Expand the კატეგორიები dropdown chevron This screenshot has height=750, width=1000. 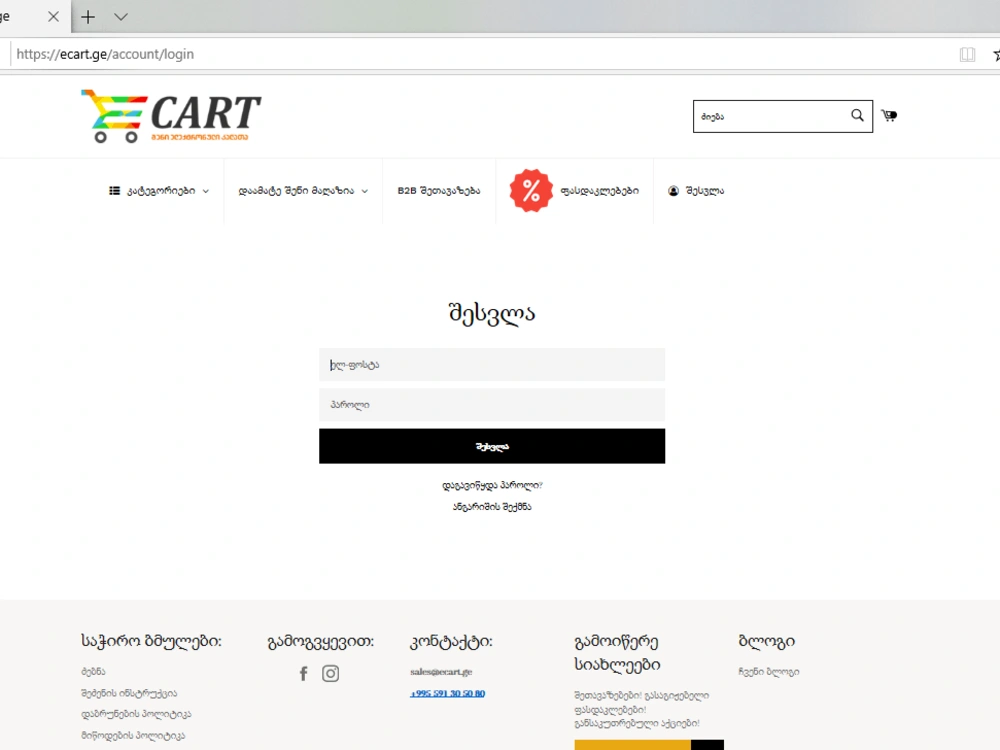[x=206, y=191]
